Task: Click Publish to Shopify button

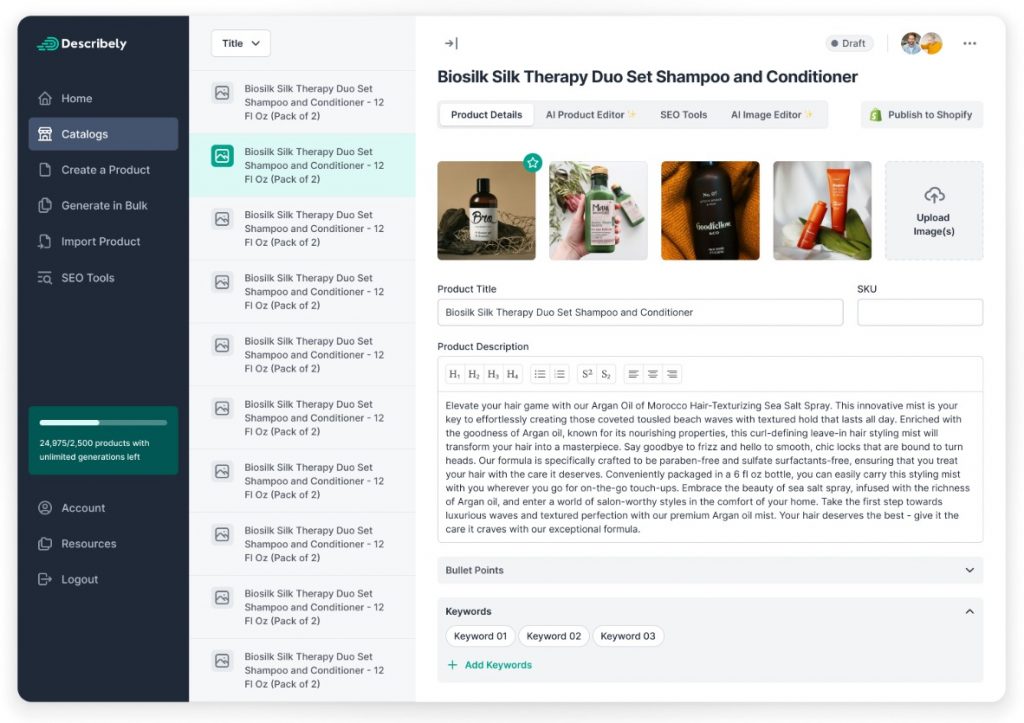Action: coord(921,115)
